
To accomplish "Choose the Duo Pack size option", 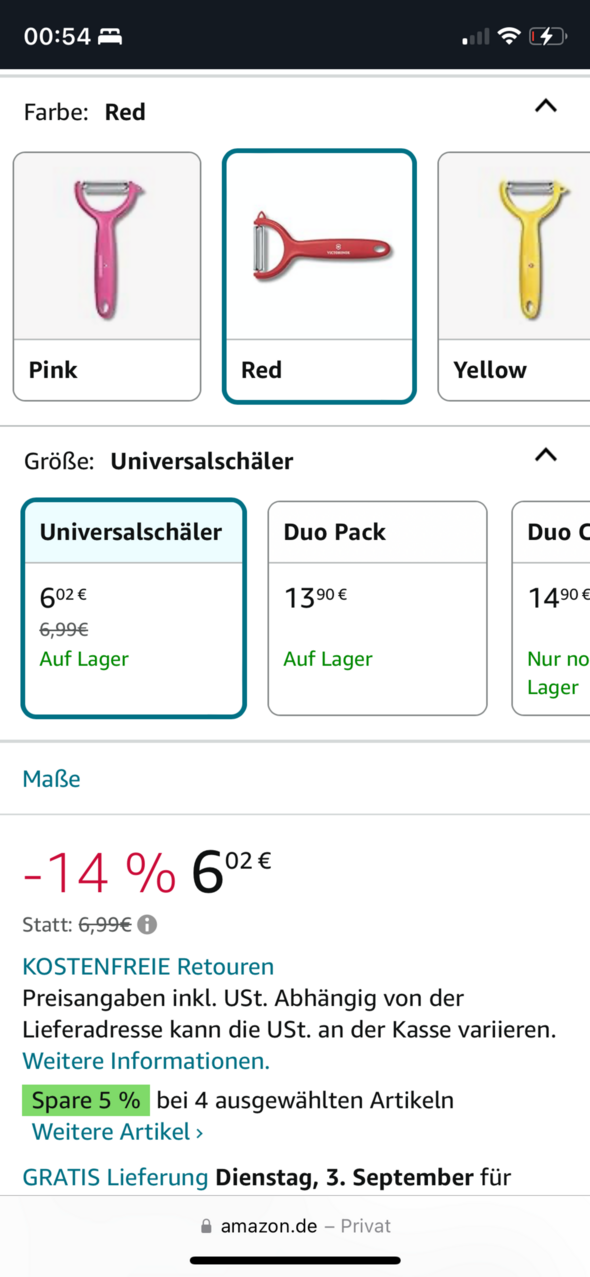I will (377, 608).
